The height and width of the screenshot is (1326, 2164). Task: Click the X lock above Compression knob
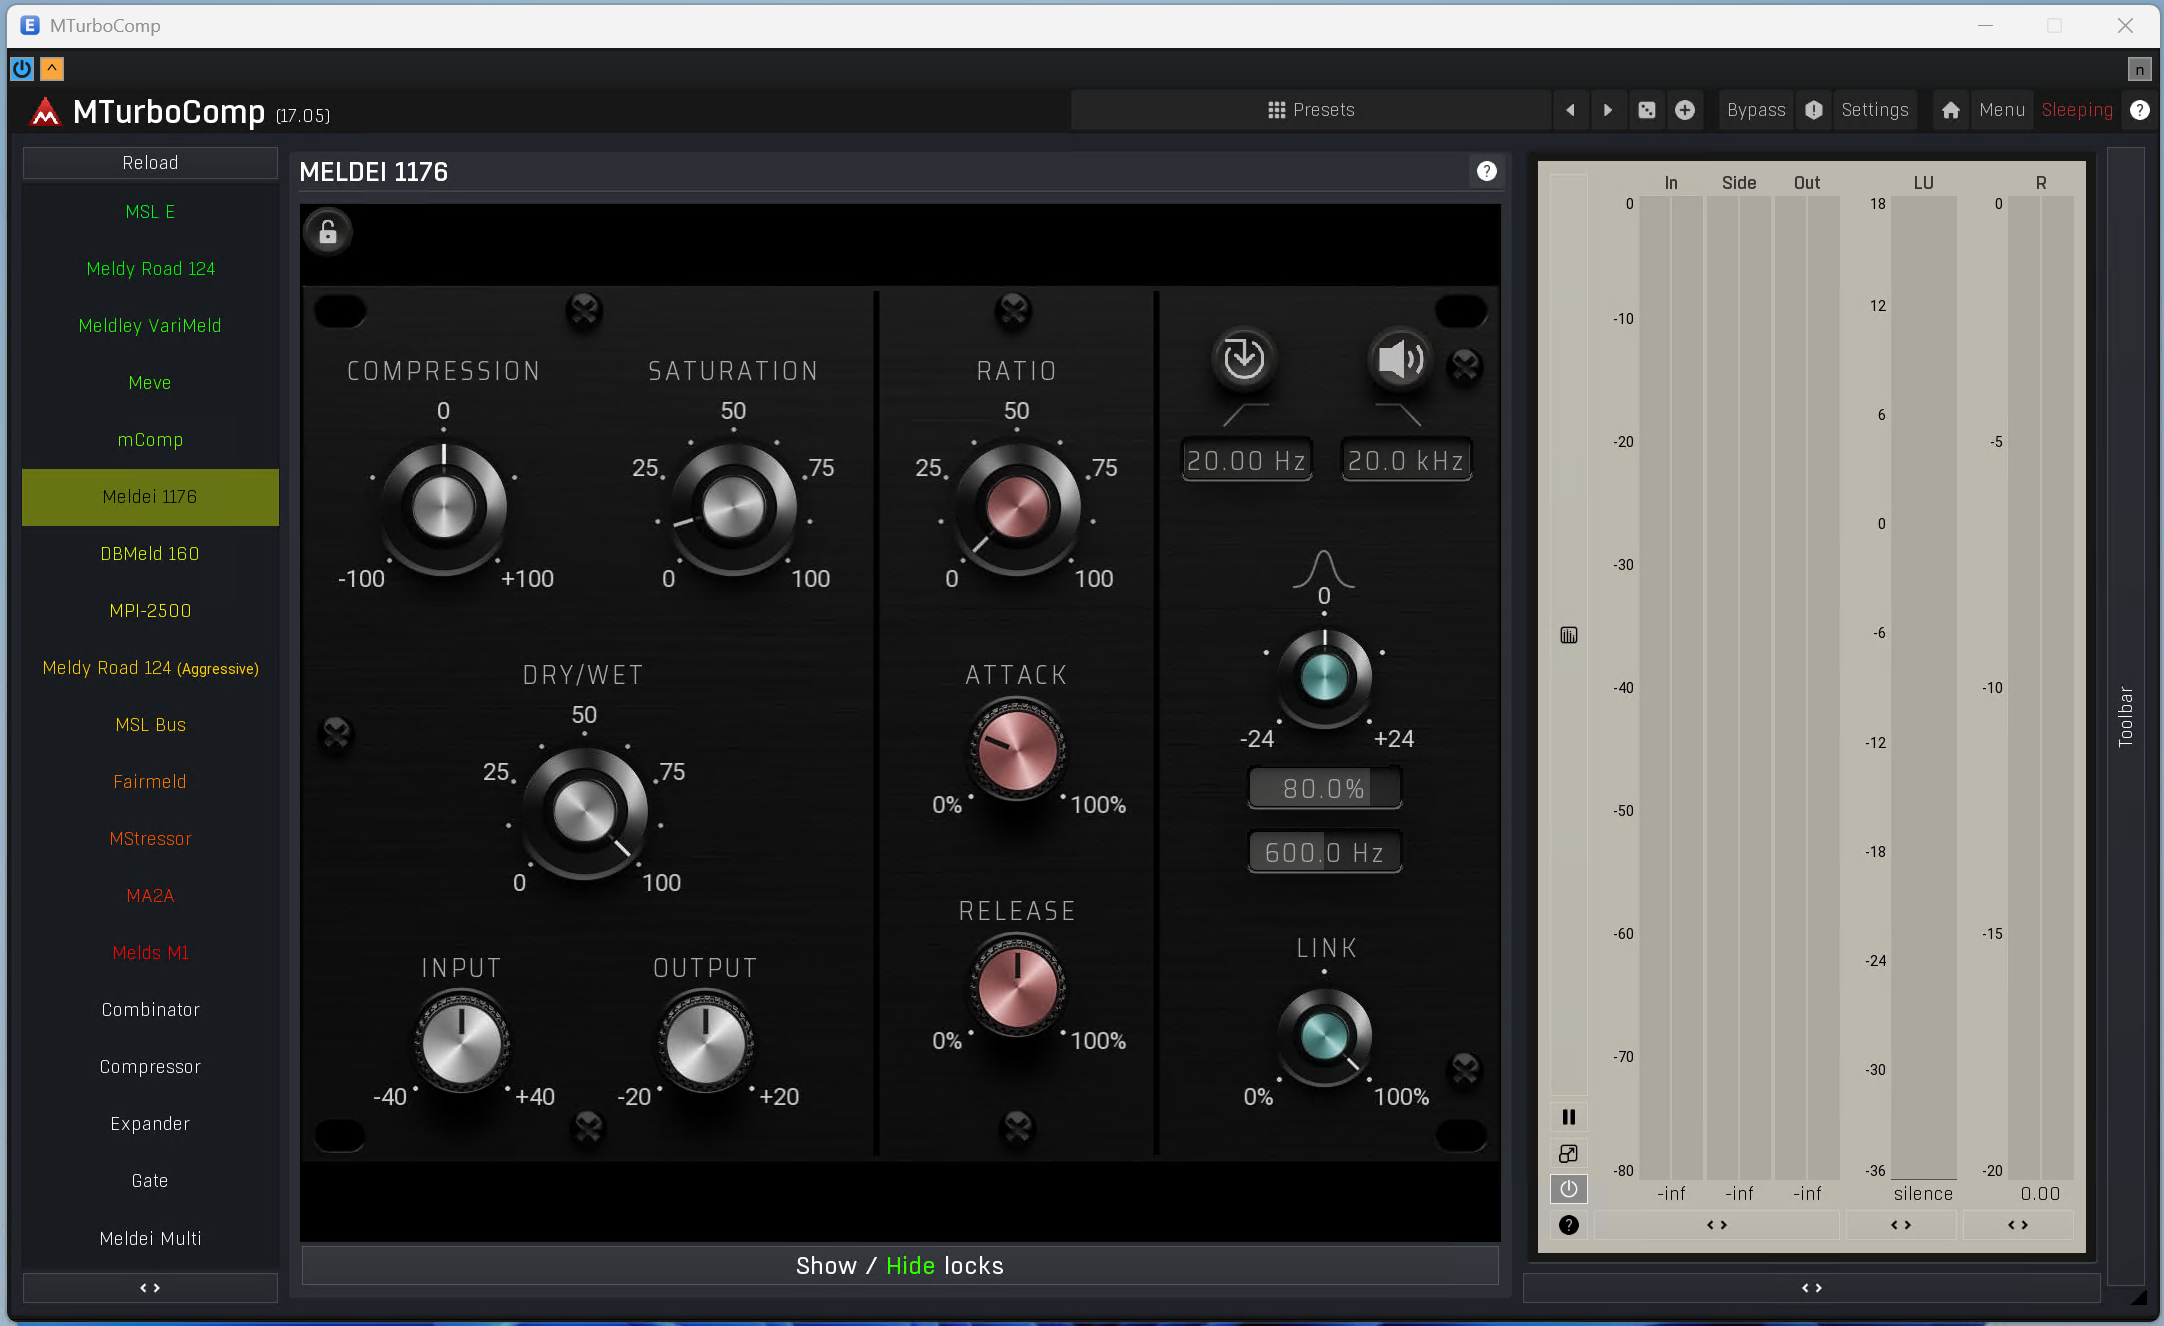[x=584, y=311]
